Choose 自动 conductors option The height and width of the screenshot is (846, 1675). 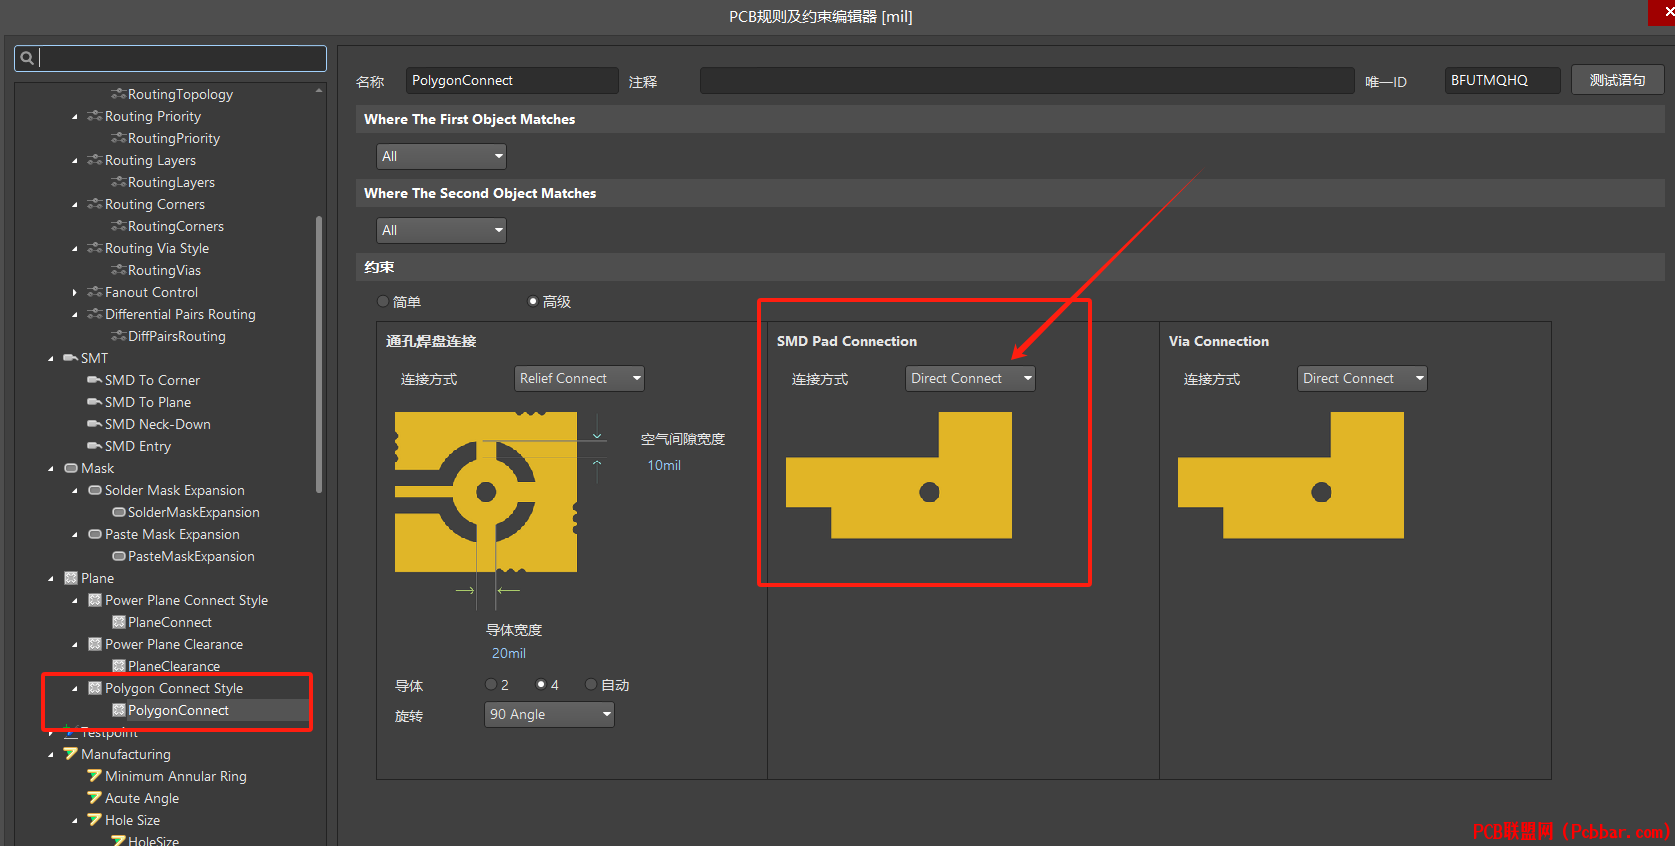(x=591, y=685)
